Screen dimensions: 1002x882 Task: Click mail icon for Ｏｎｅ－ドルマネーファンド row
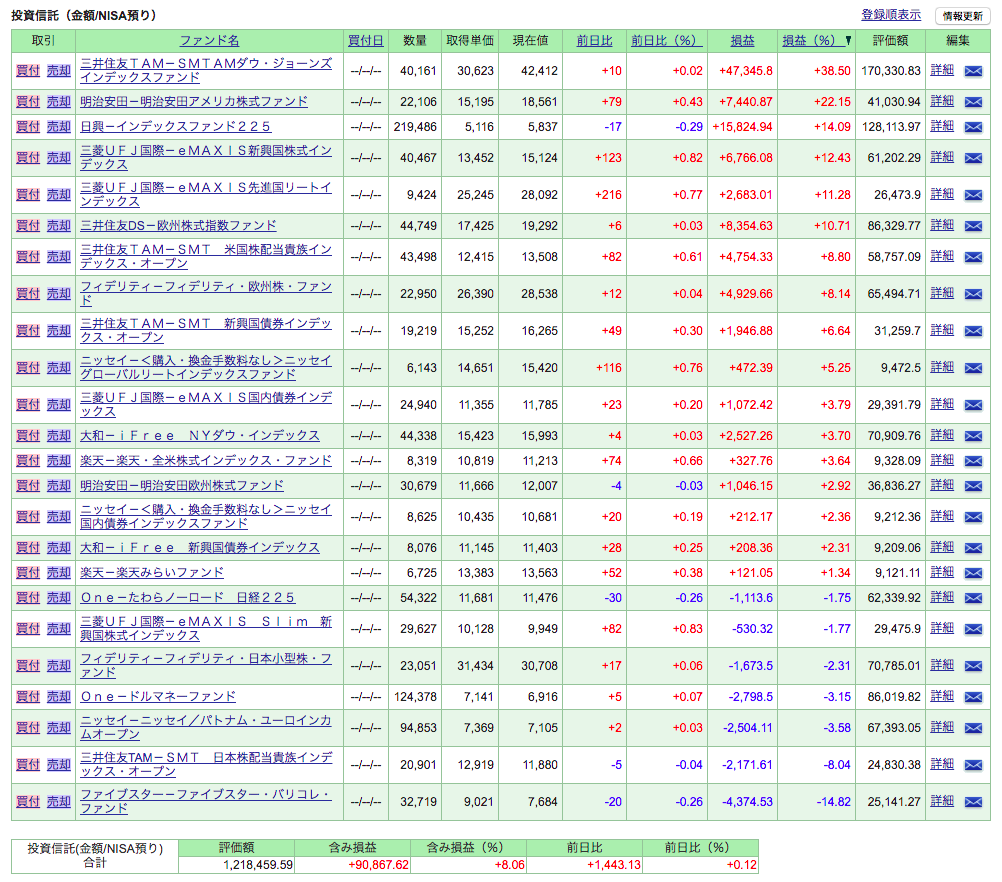click(973, 697)
